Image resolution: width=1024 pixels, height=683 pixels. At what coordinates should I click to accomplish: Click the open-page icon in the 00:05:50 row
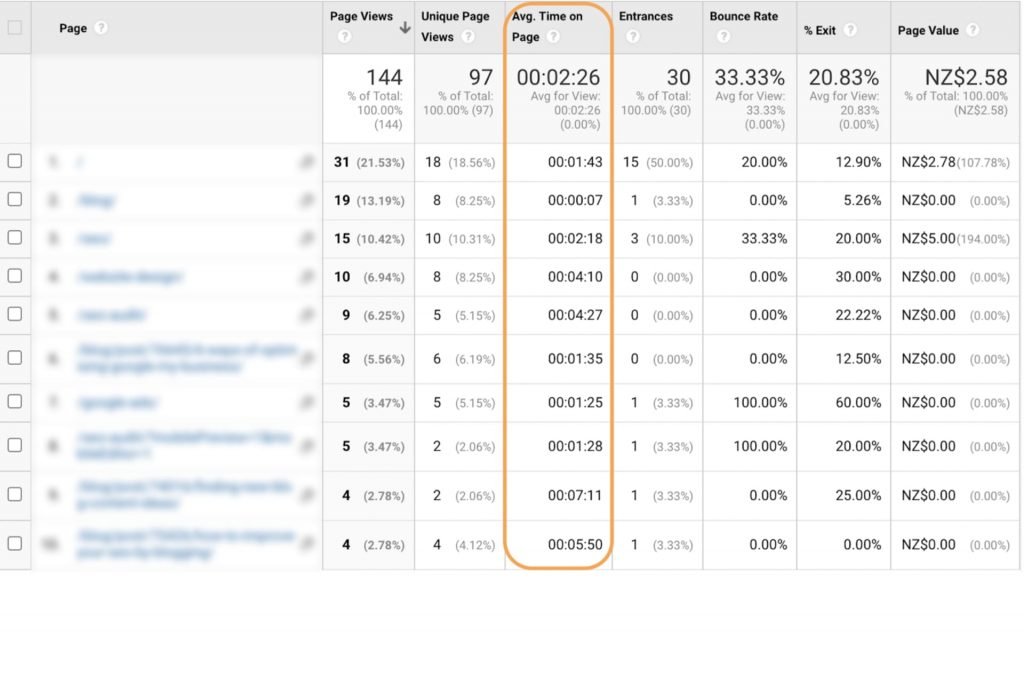tap(306, 544)
